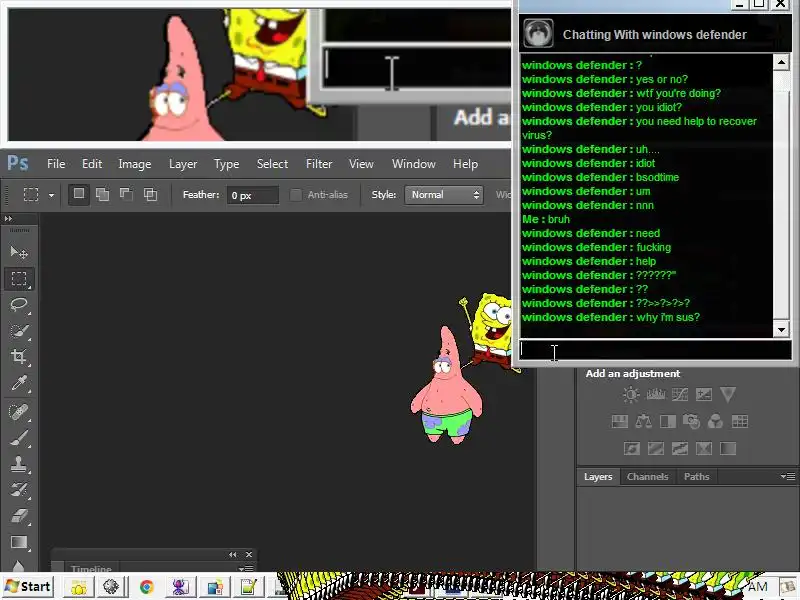Select the Gradient tool

(x=19, y=542)
